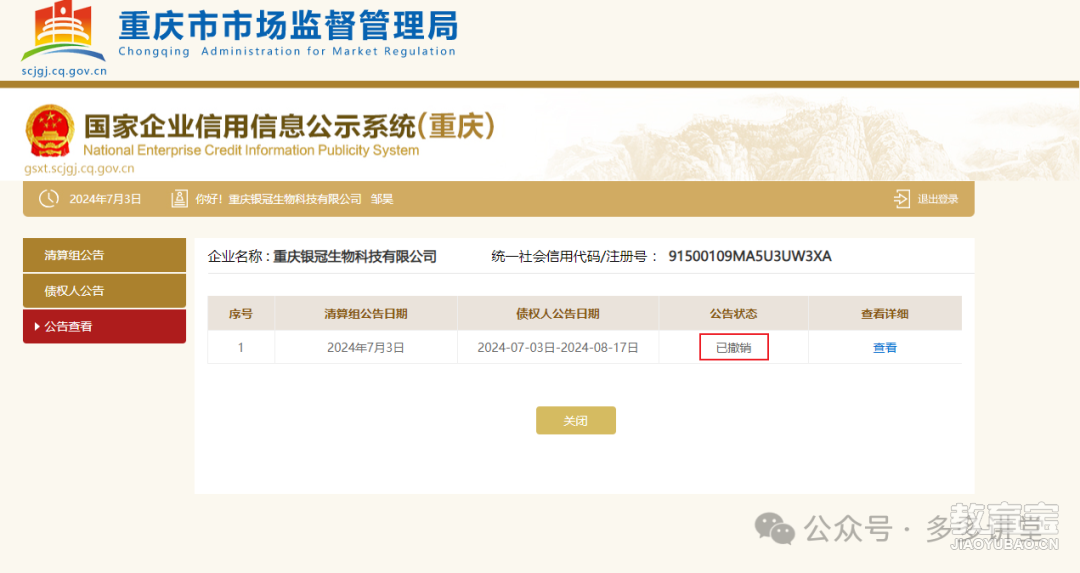Image resolution: width=1080 pixels, height=573 pixels.
Task: Click the Chongqing Administration for Market Regulation subtitle
Action: [287, 52]
